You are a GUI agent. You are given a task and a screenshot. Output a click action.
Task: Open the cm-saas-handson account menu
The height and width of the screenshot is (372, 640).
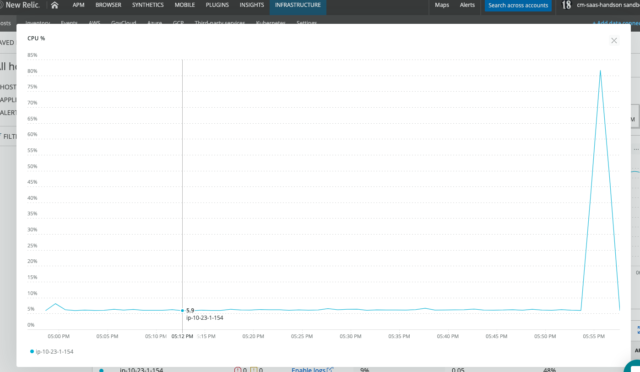(x=600, y=5)
